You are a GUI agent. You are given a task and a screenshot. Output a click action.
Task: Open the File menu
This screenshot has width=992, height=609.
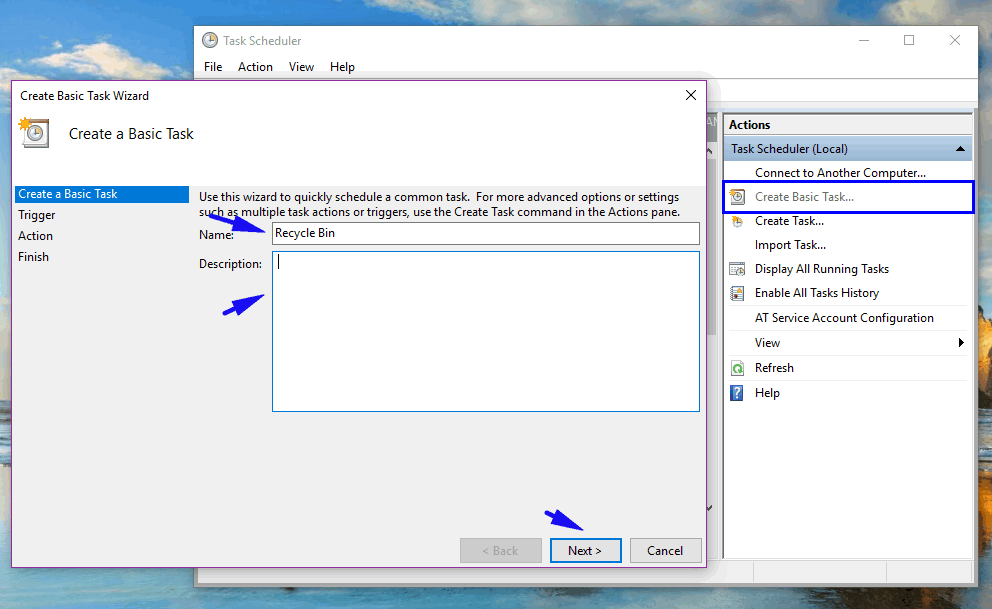pyautogui.click(x=213, y=67)
